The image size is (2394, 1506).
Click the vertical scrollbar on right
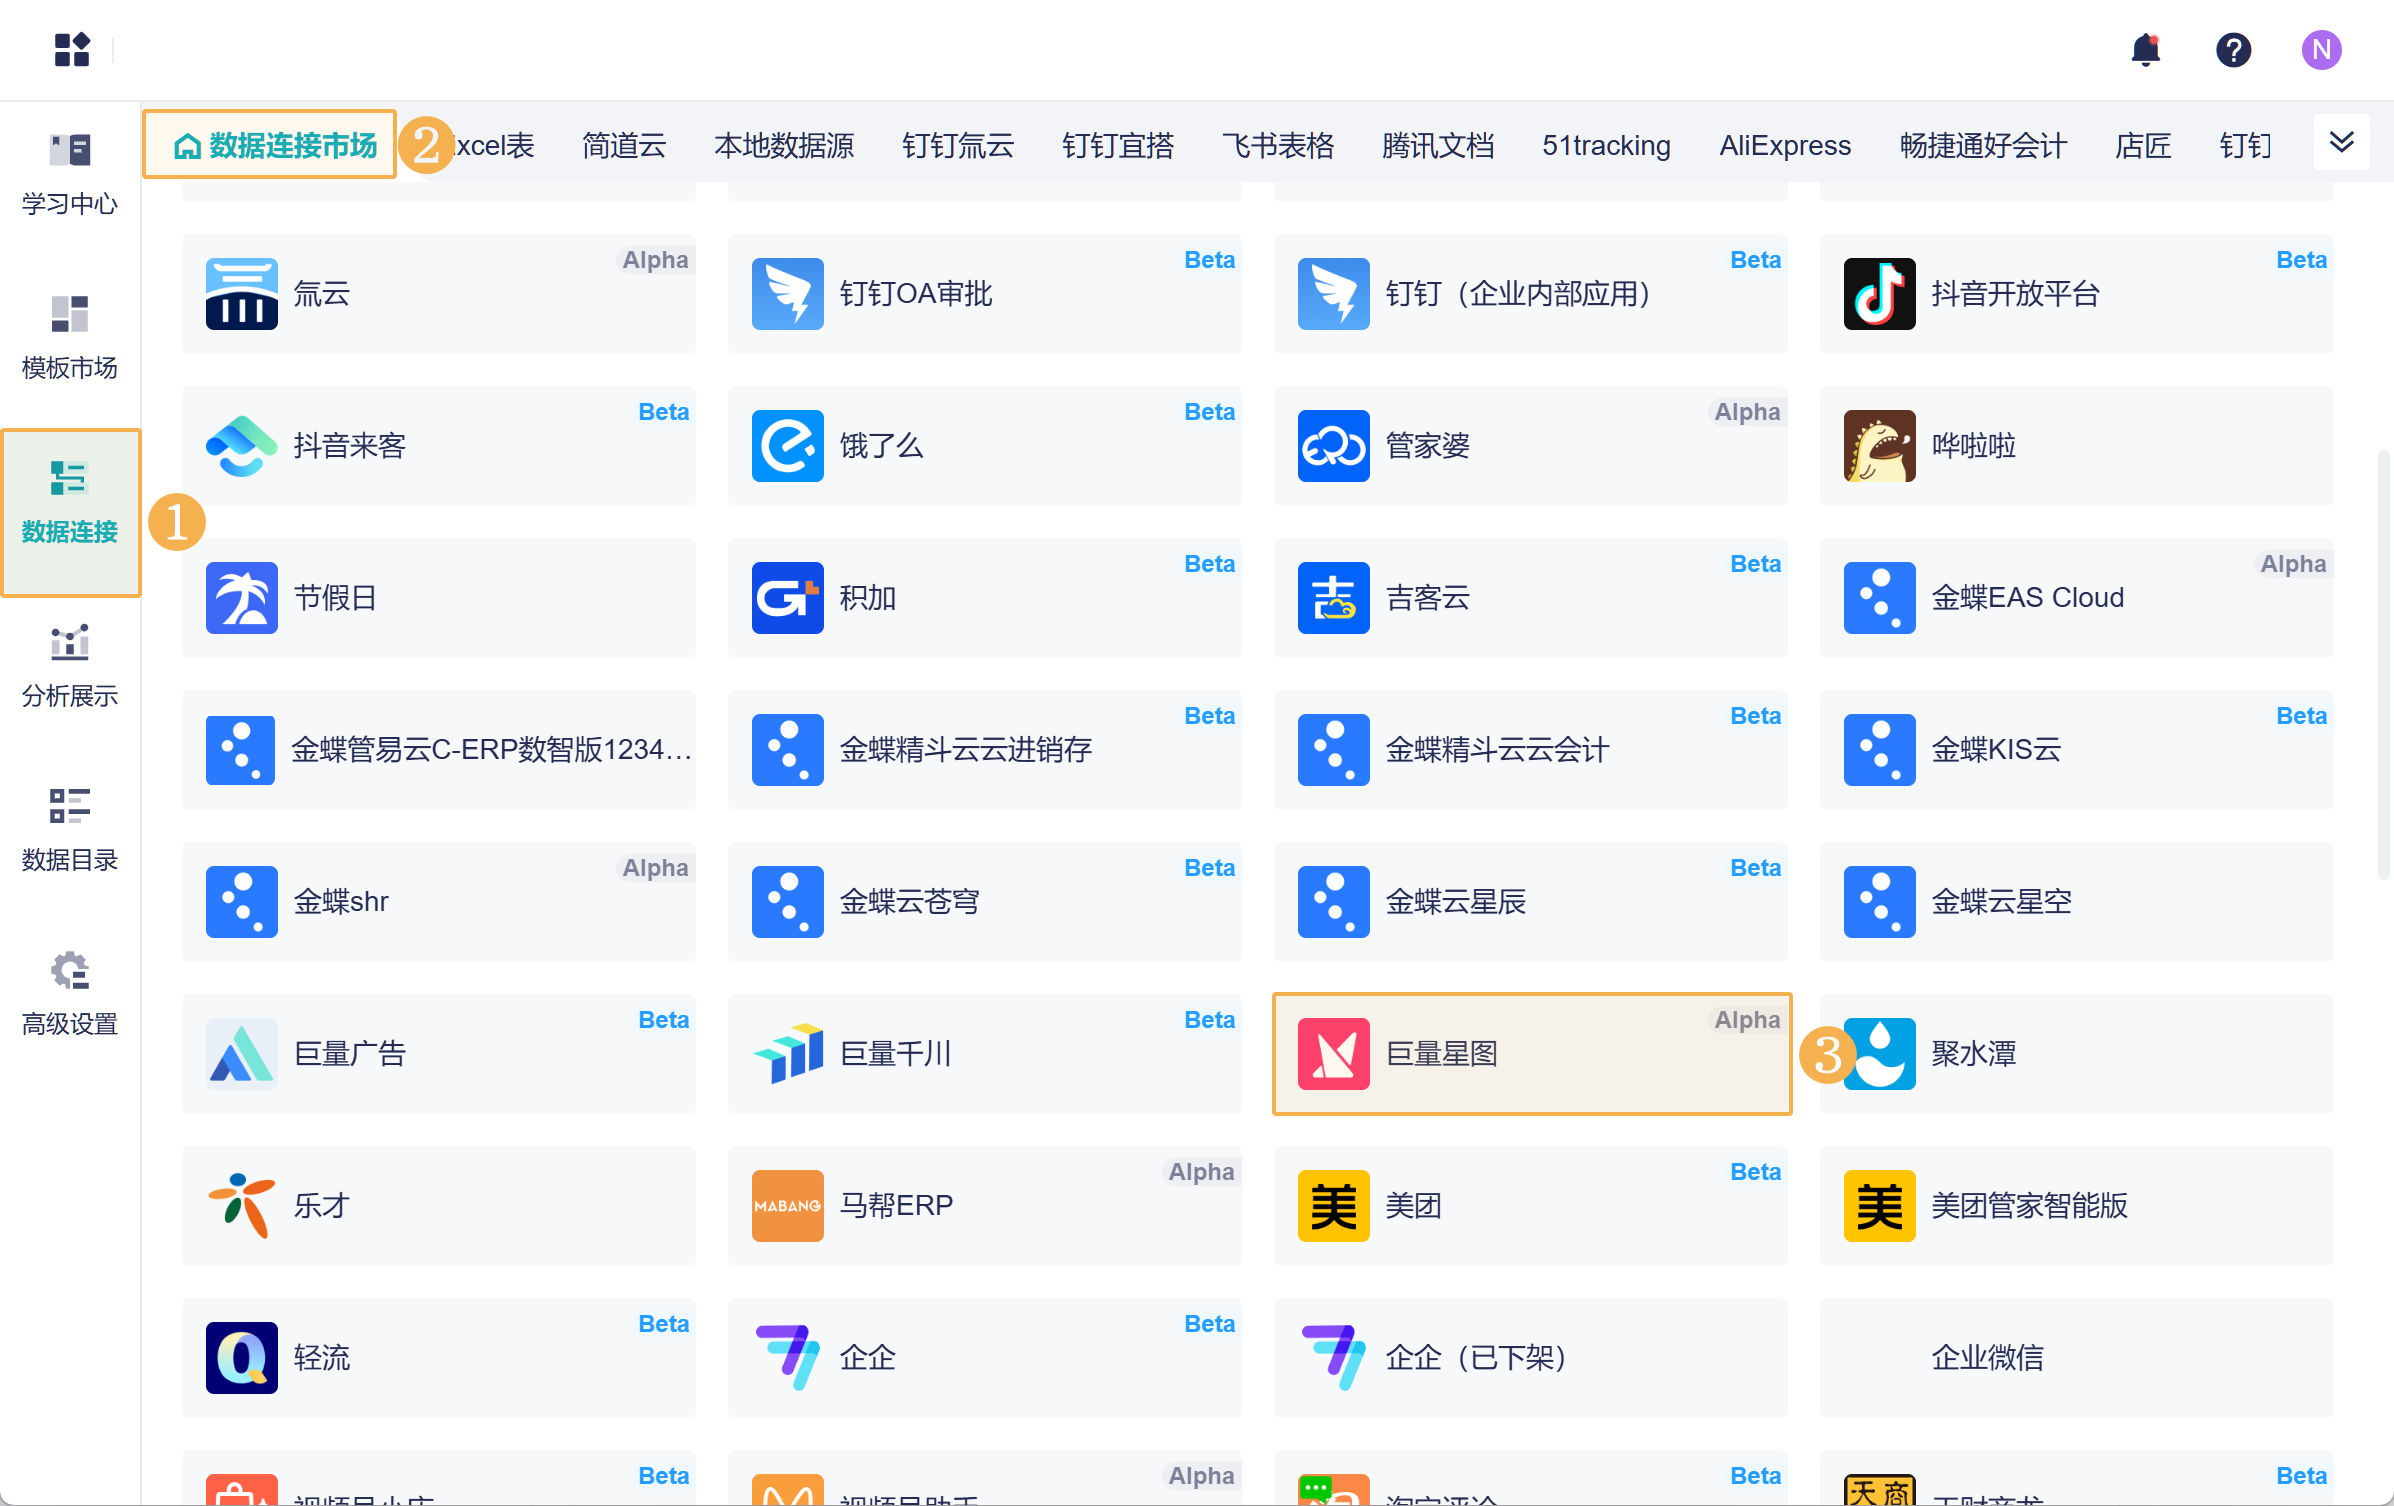coord(2383,665)
